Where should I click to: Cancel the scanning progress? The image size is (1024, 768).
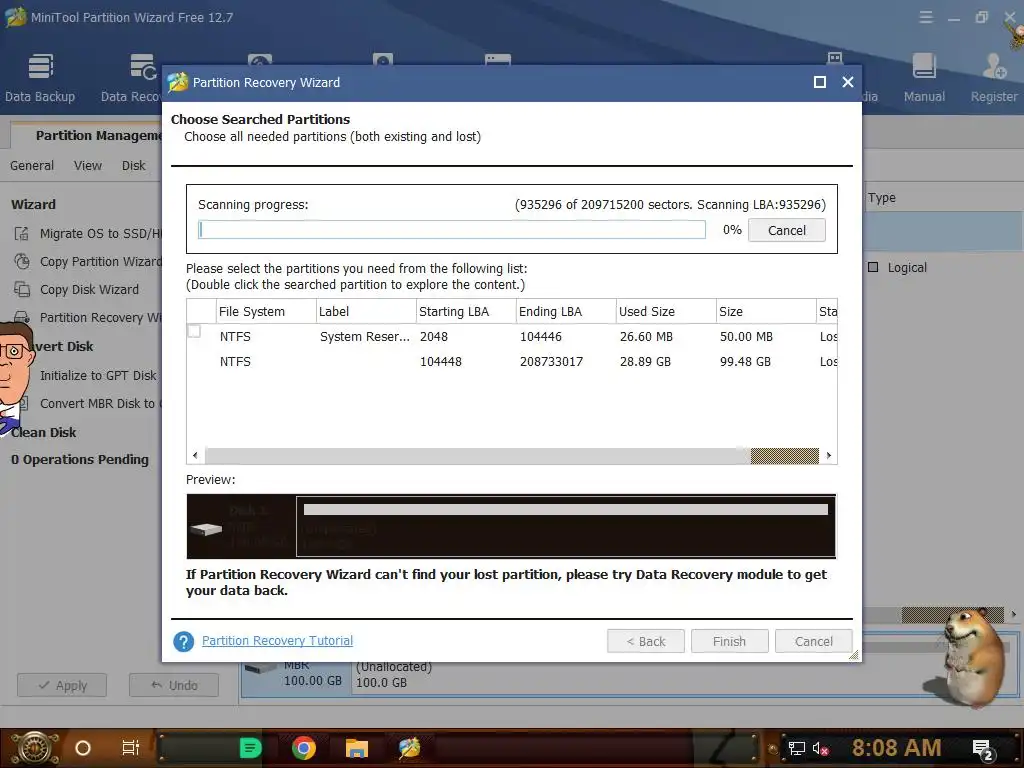786,230
